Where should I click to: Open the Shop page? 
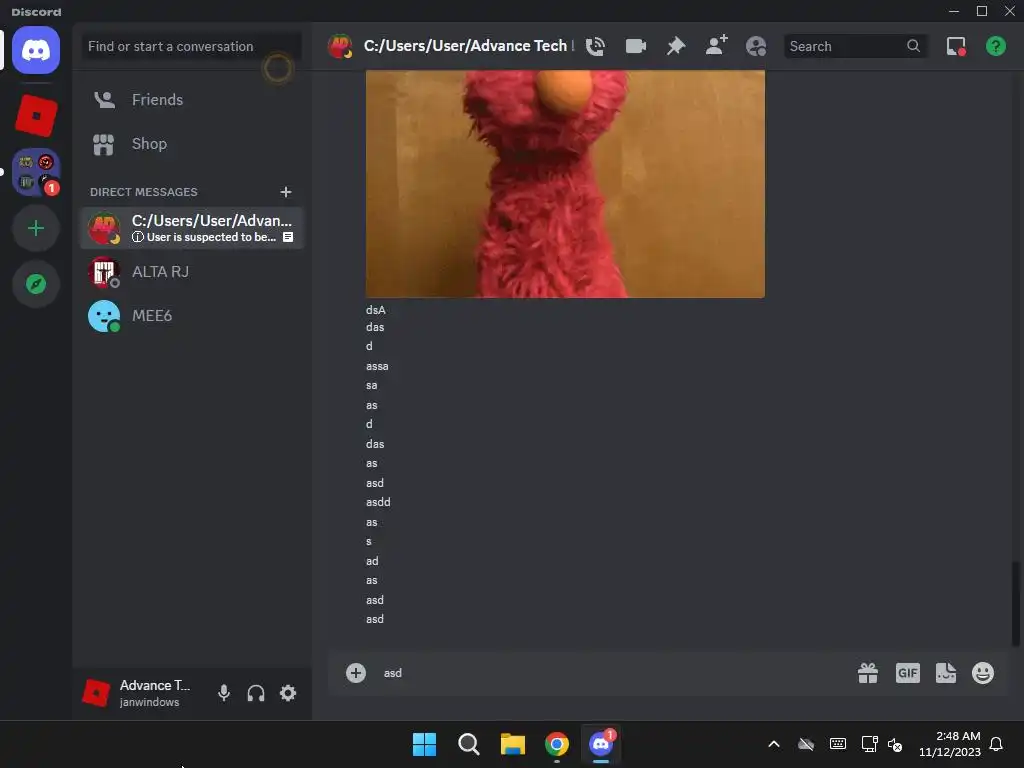point(192,144)
